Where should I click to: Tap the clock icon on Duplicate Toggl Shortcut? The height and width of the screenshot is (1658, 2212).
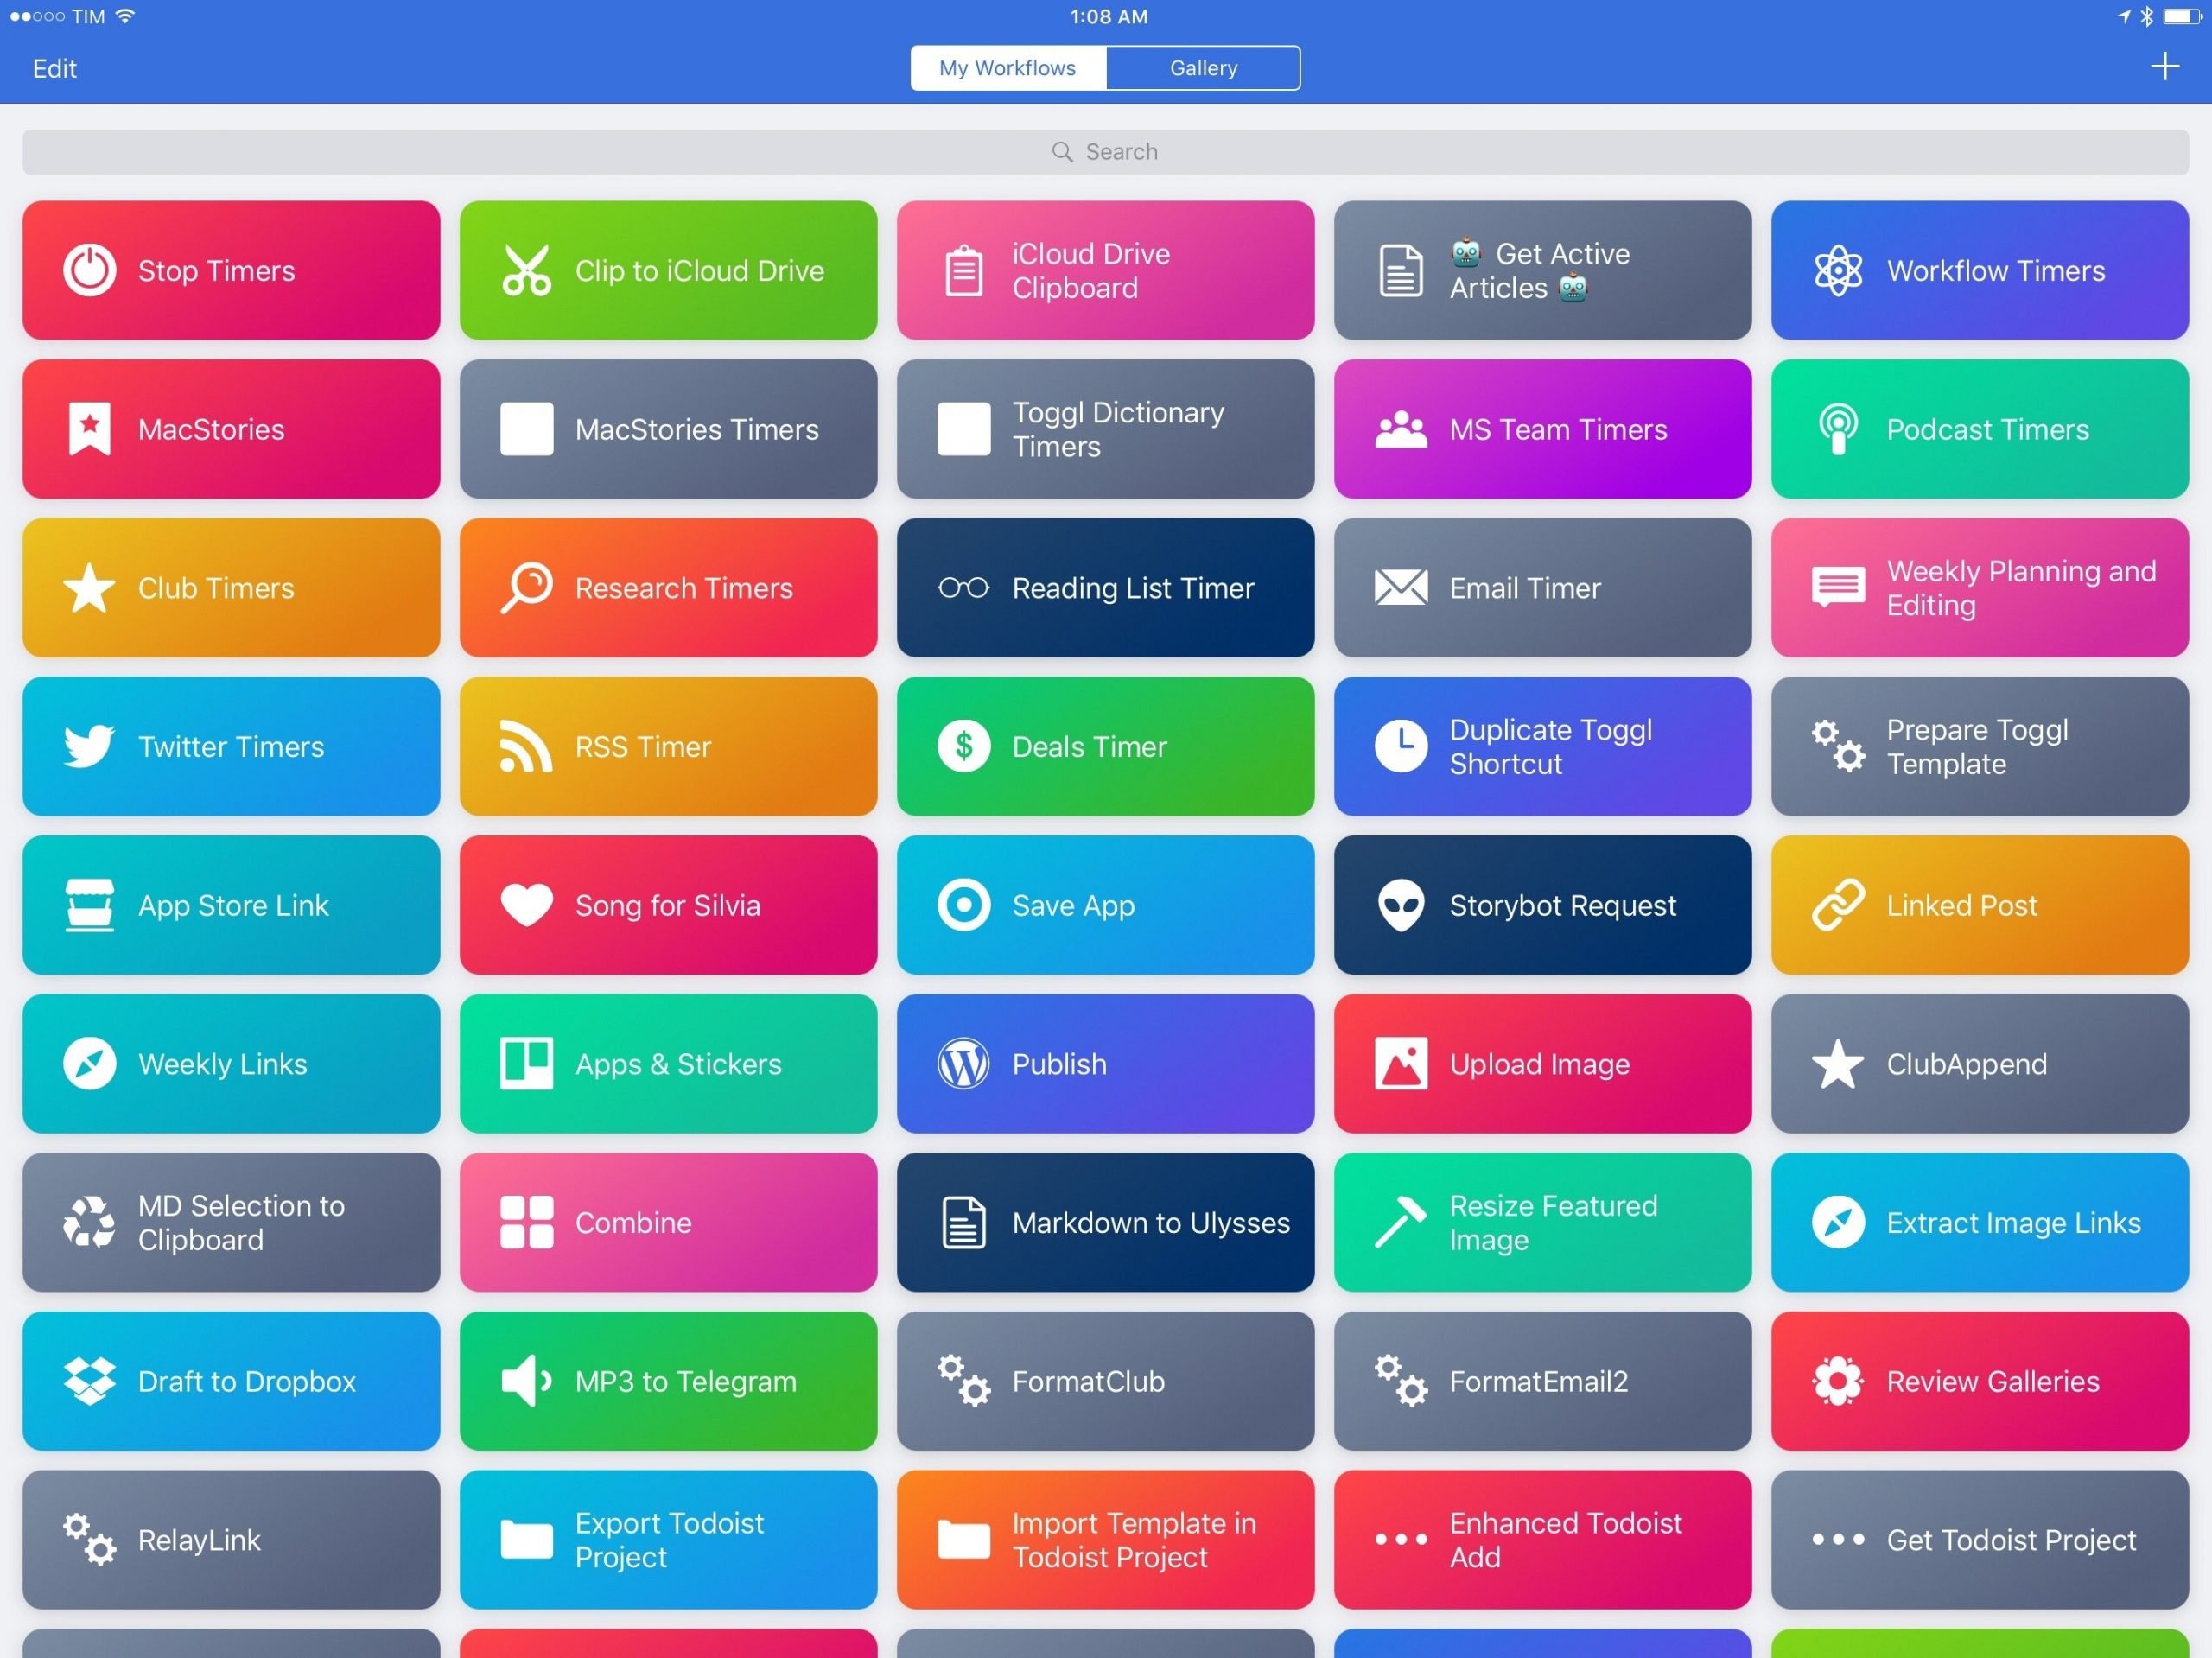1400,746
